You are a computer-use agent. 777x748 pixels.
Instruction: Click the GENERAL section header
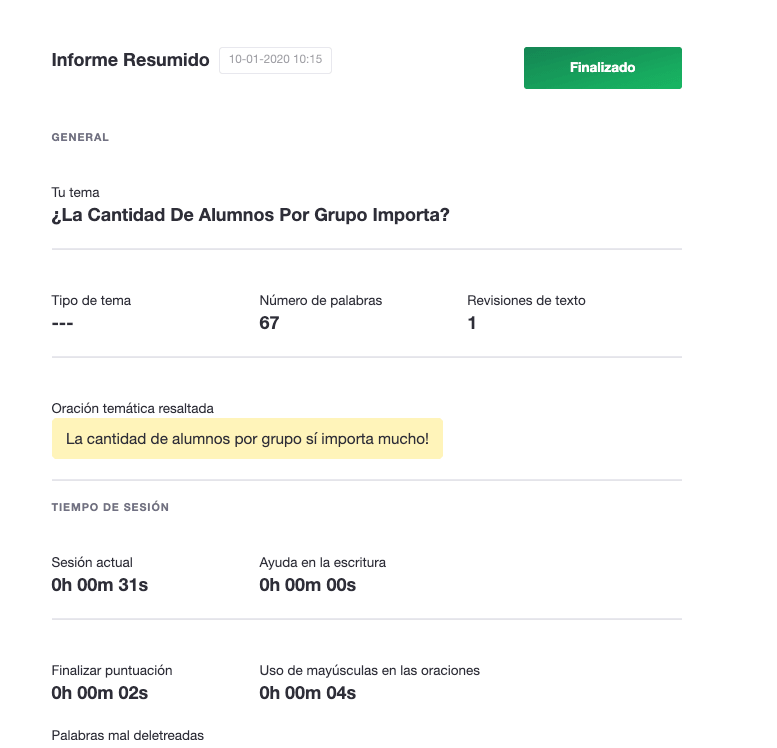pos(80,137)
